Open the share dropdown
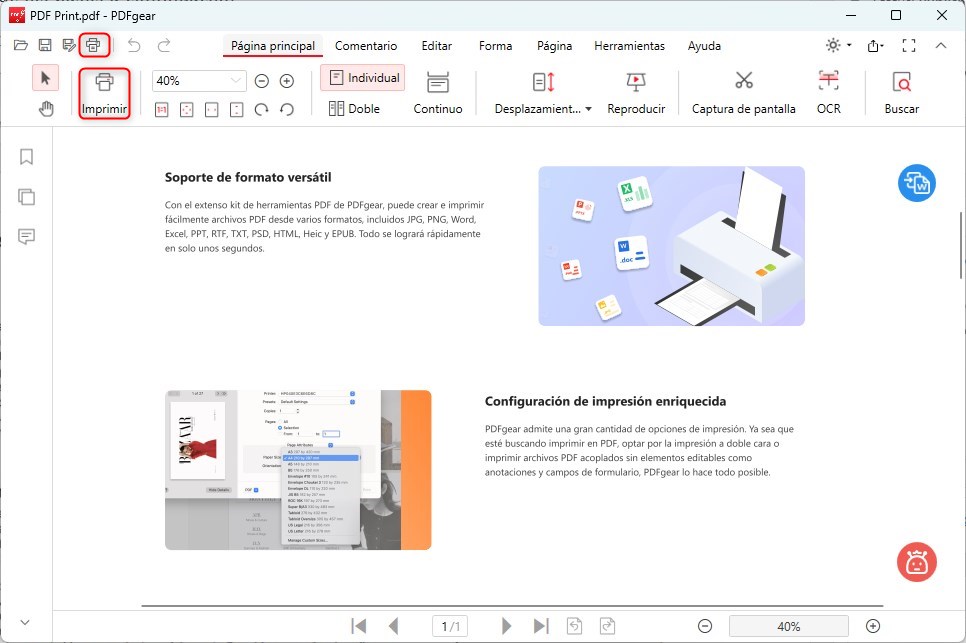Image resolution: width=966 pixels, height=643 pixels. [875, 46]
